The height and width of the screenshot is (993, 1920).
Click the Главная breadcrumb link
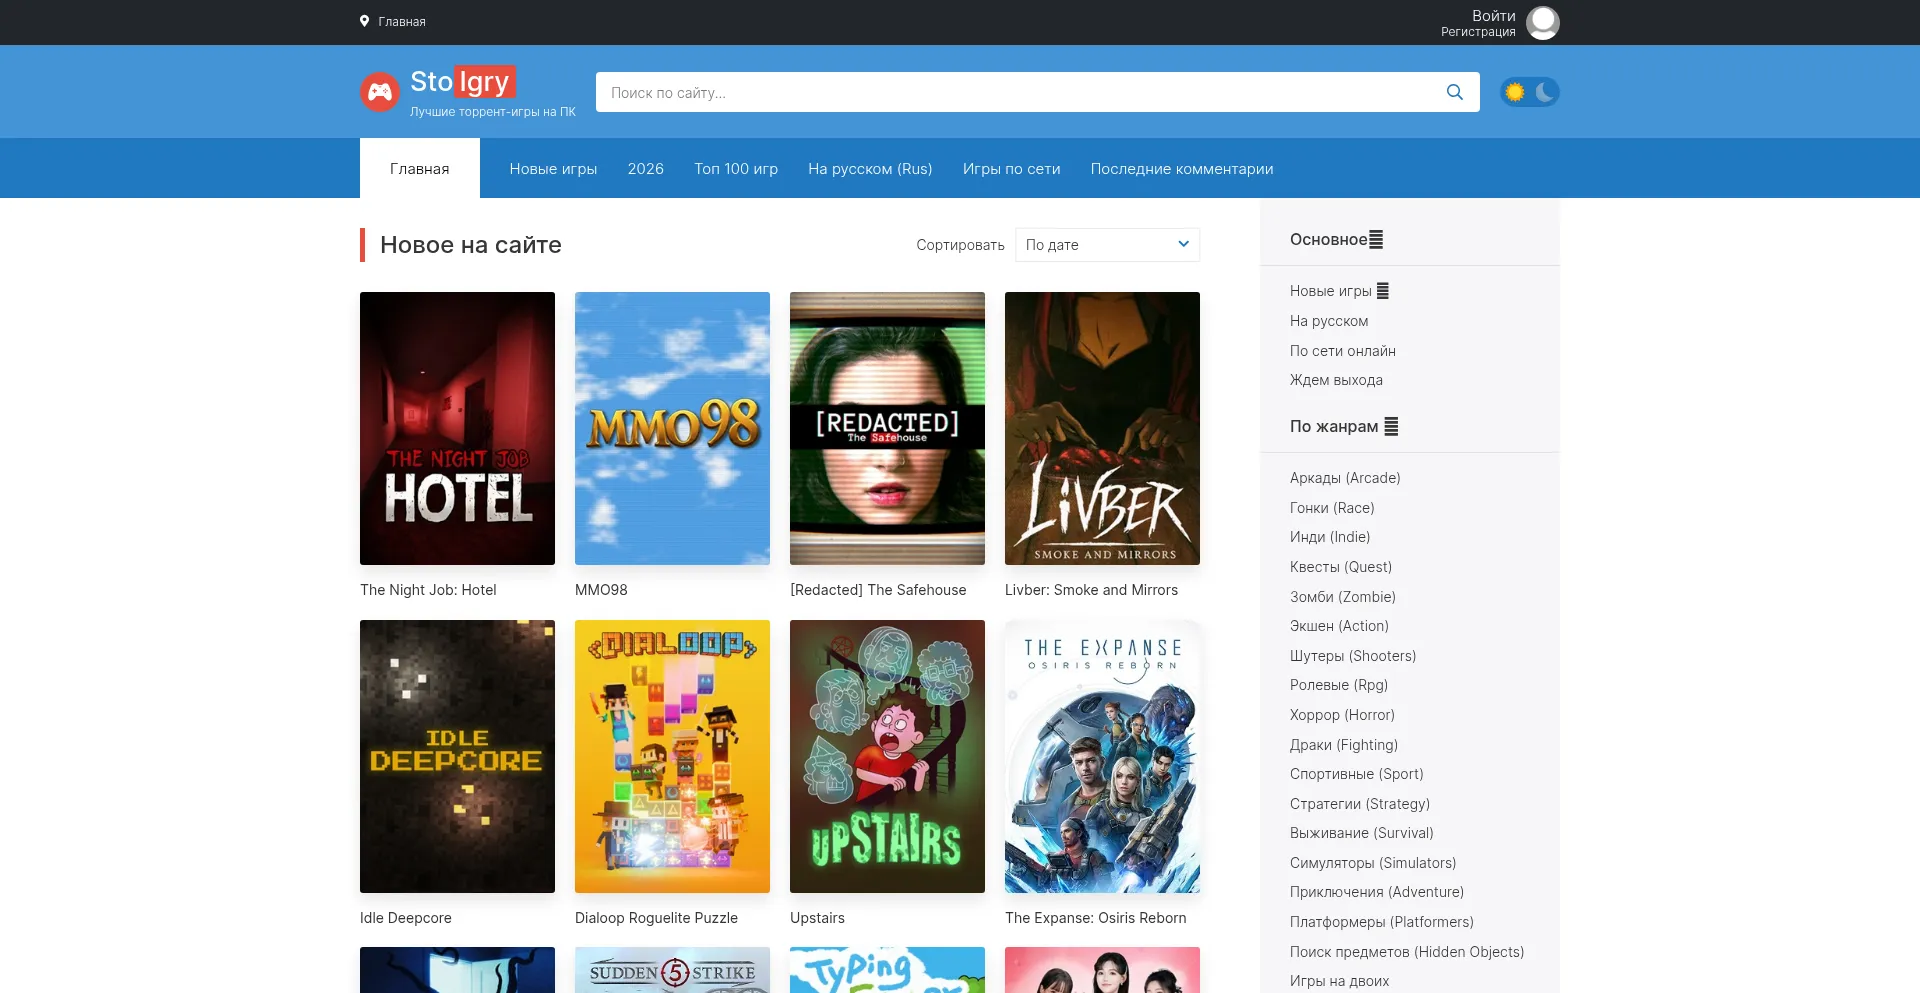(402, 21)
